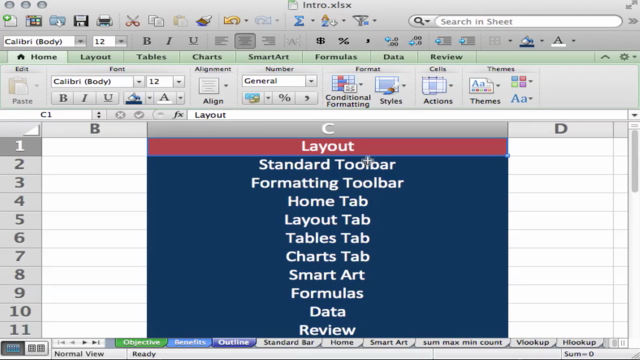
Task: Open the SmartArt ribbon tab
Action: pyautogui.click(x=269, y=57)
